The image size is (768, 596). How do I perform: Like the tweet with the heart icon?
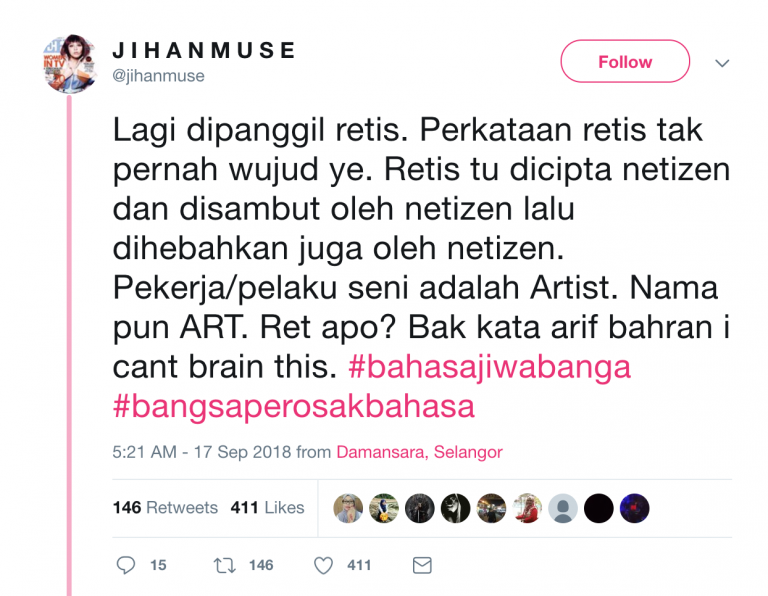(323, 565)
